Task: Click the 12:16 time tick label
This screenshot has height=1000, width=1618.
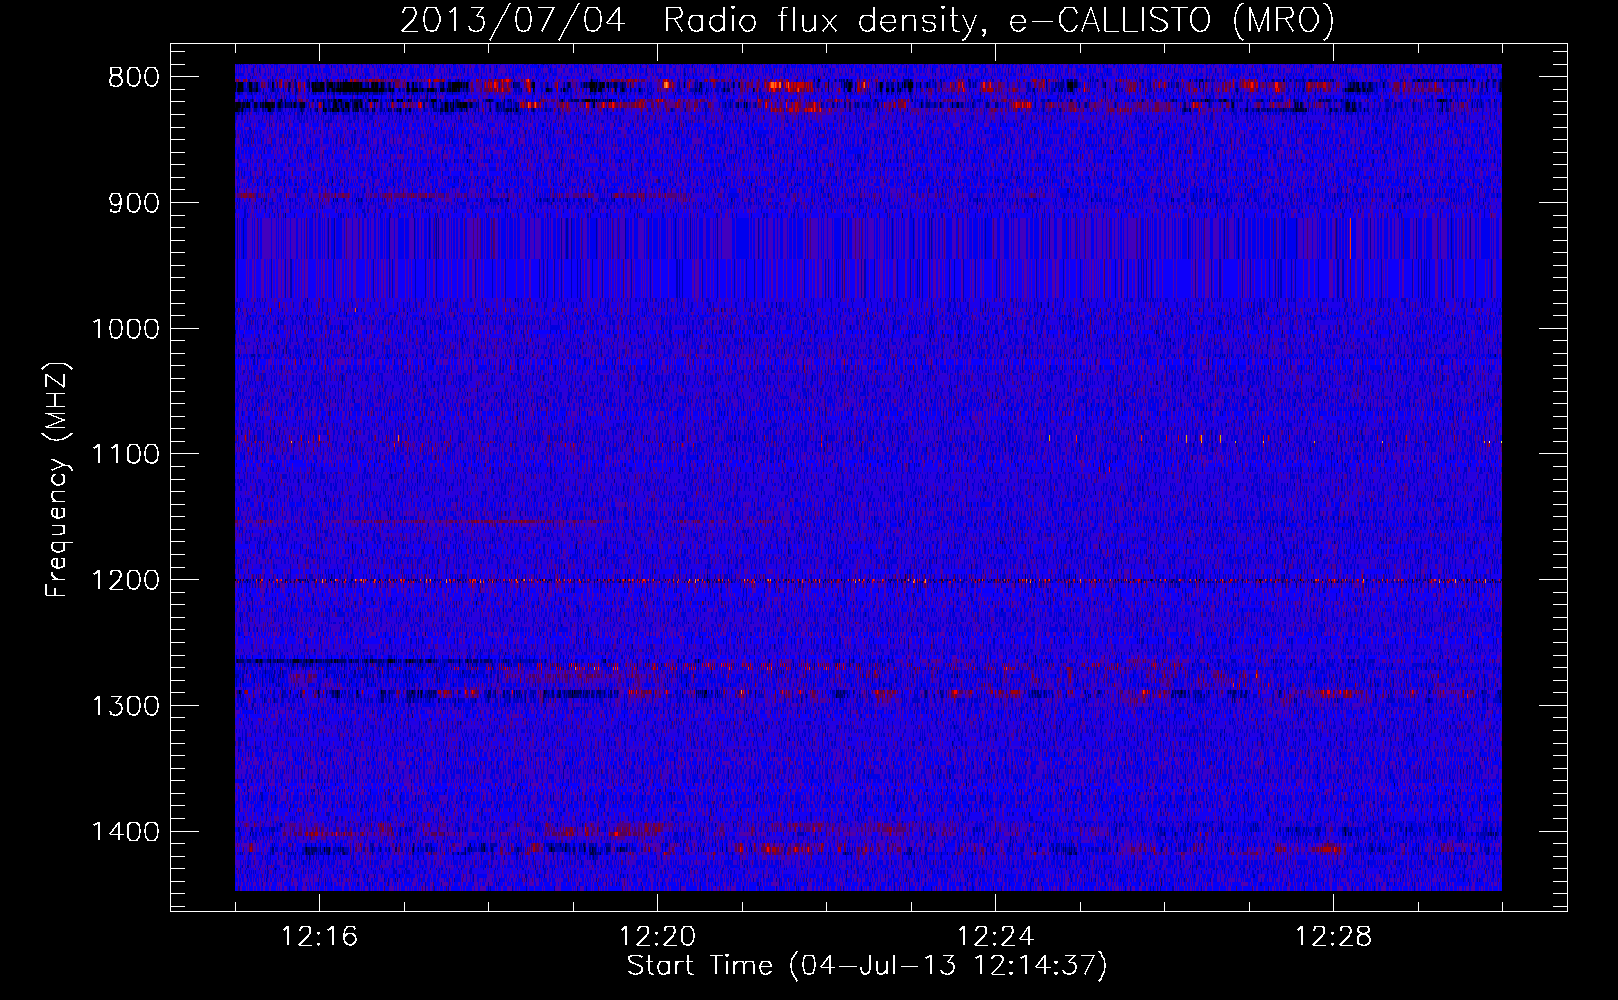Action: [320, 937]
